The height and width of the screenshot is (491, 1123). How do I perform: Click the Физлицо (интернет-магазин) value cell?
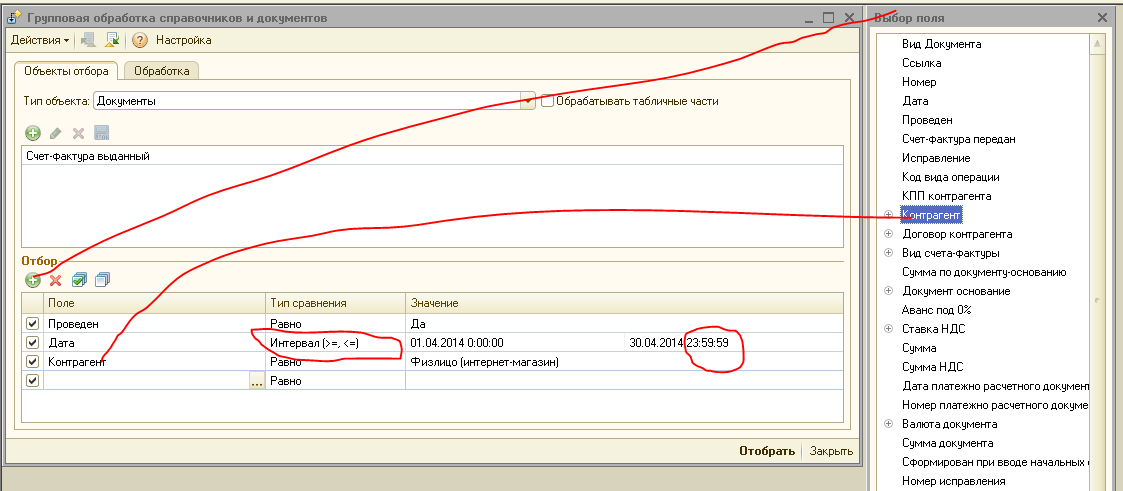click(624, 362)
